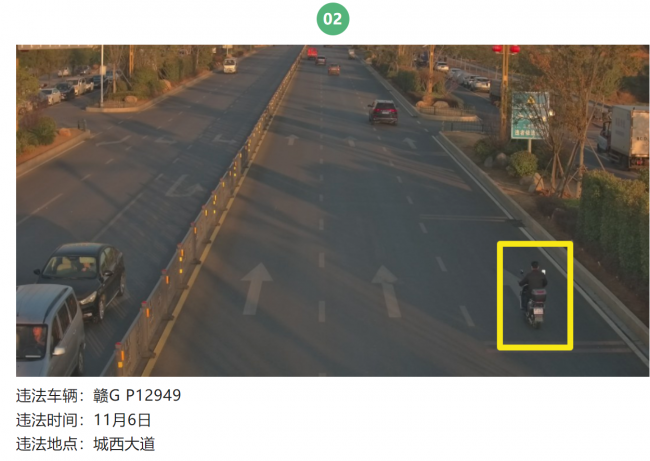This screenshot has width=650, height=461.
Task: Click the license plate text 赣G P12949
Action: 137,395
